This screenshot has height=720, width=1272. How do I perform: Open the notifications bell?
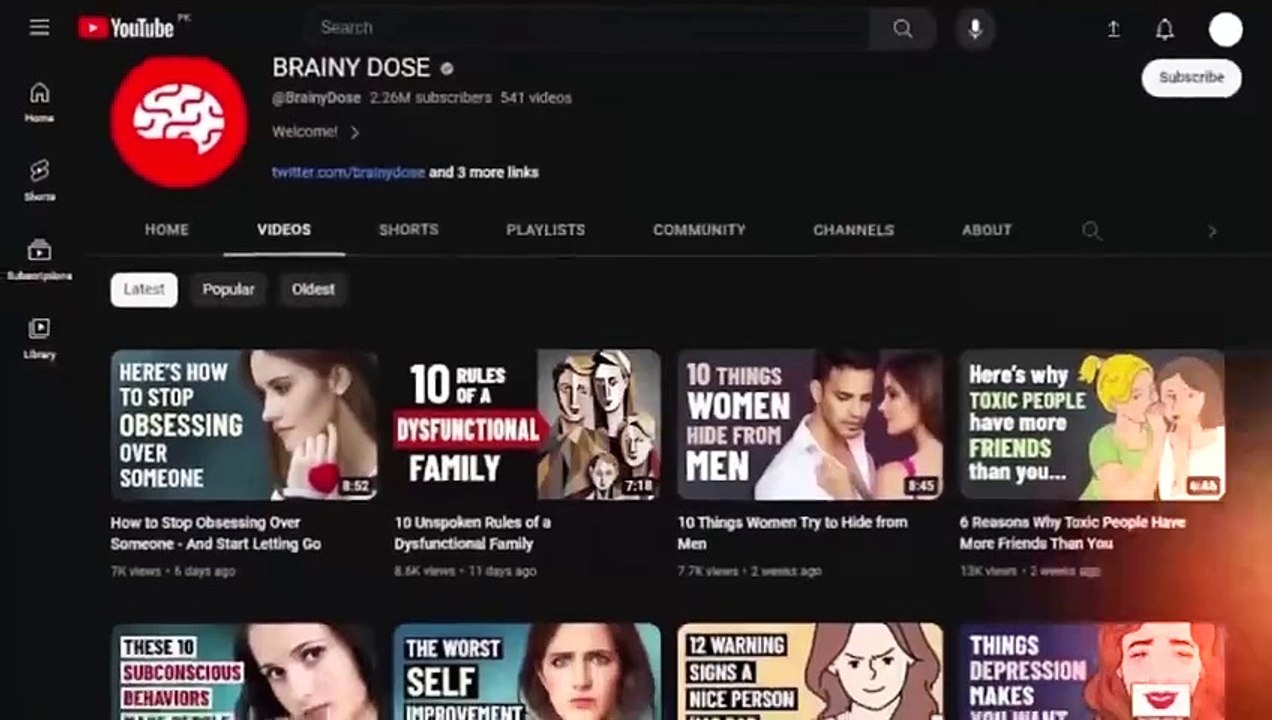[x=1165, y=30]
